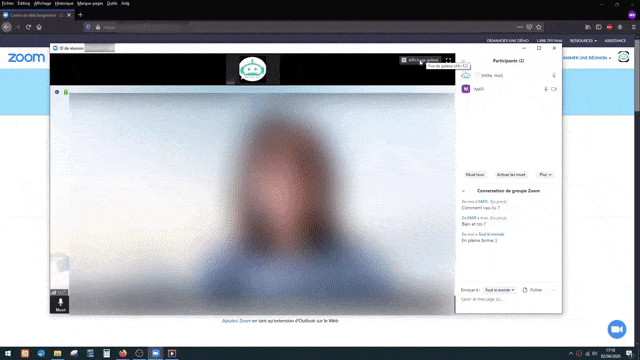Open Windows Start menu
This screenshot has width=640, height=360.
pos(8,353)
